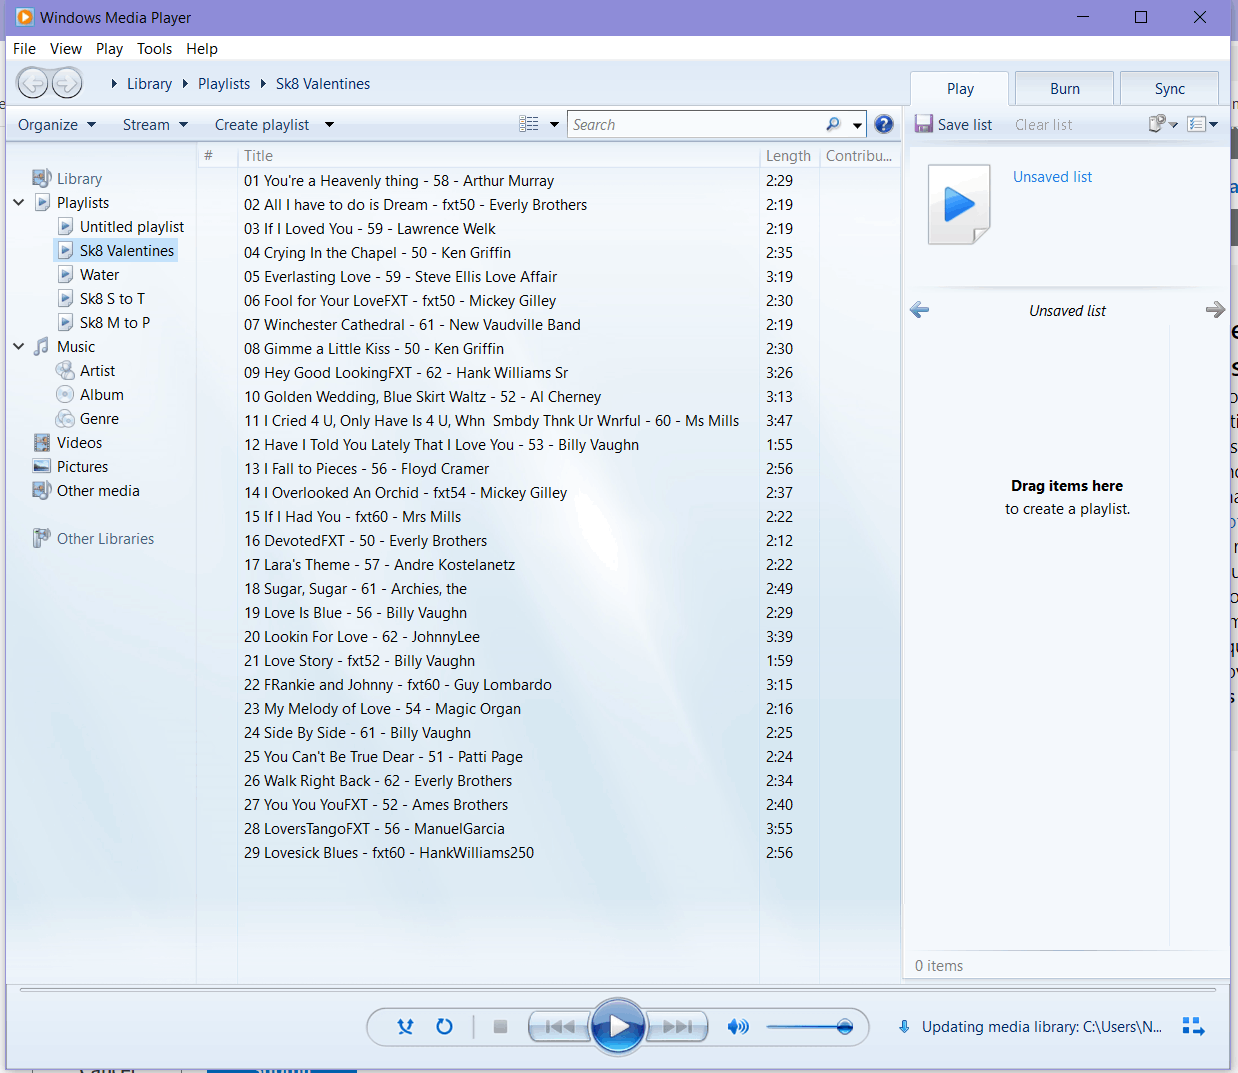Viewport: 1238px width, 1073px height.
Task: Click the Unsaved list playlist thumbnail
Action: 959,204
